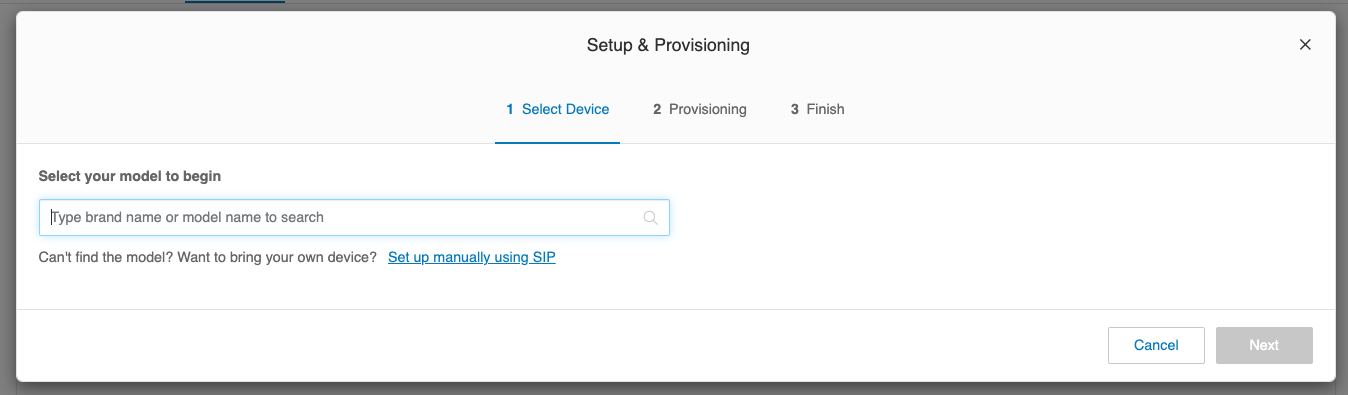Close the Setup & Provisioning dialog
Image resolution: width=1348 pixels, height=395 pixels.
click(1304, 45)
